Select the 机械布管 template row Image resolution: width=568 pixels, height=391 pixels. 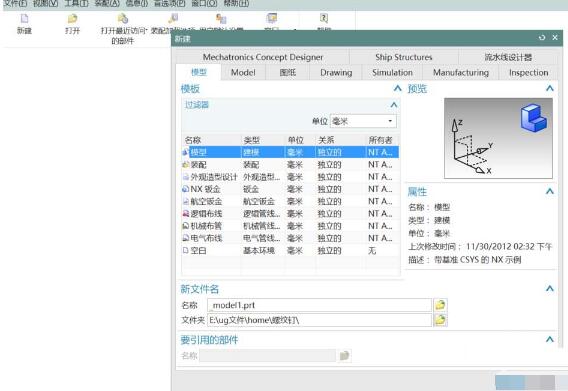(x=290, y=226)
